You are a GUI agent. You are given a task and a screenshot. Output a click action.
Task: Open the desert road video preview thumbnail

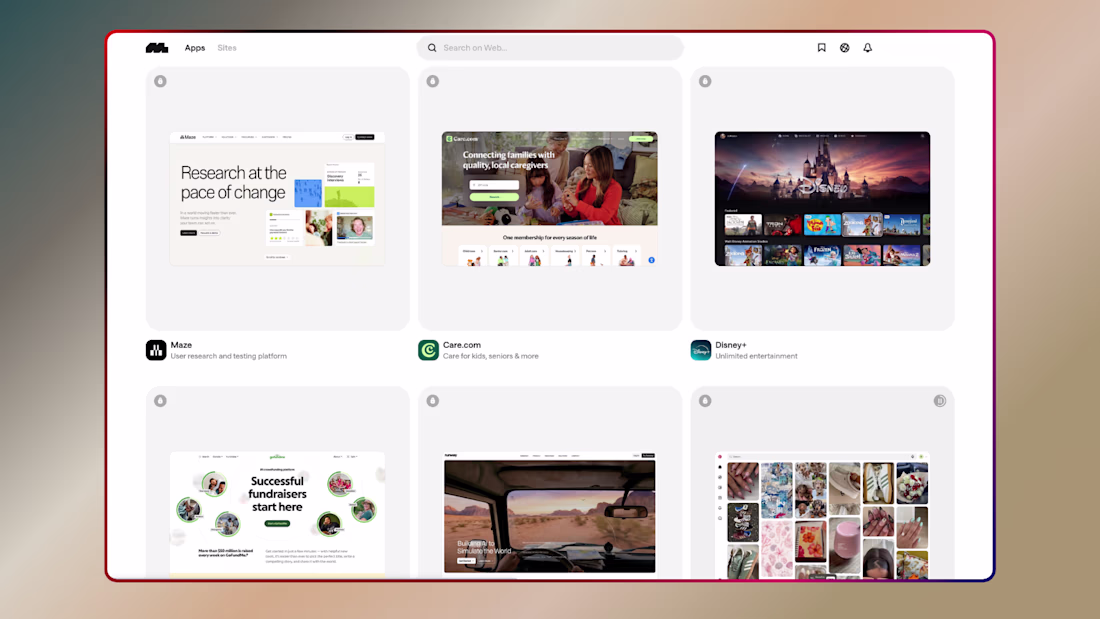550,514
